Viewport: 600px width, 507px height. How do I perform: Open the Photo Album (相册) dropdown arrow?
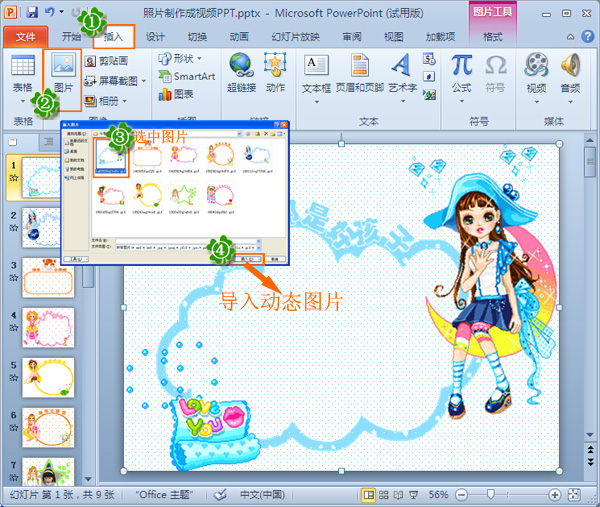[125, 101]
